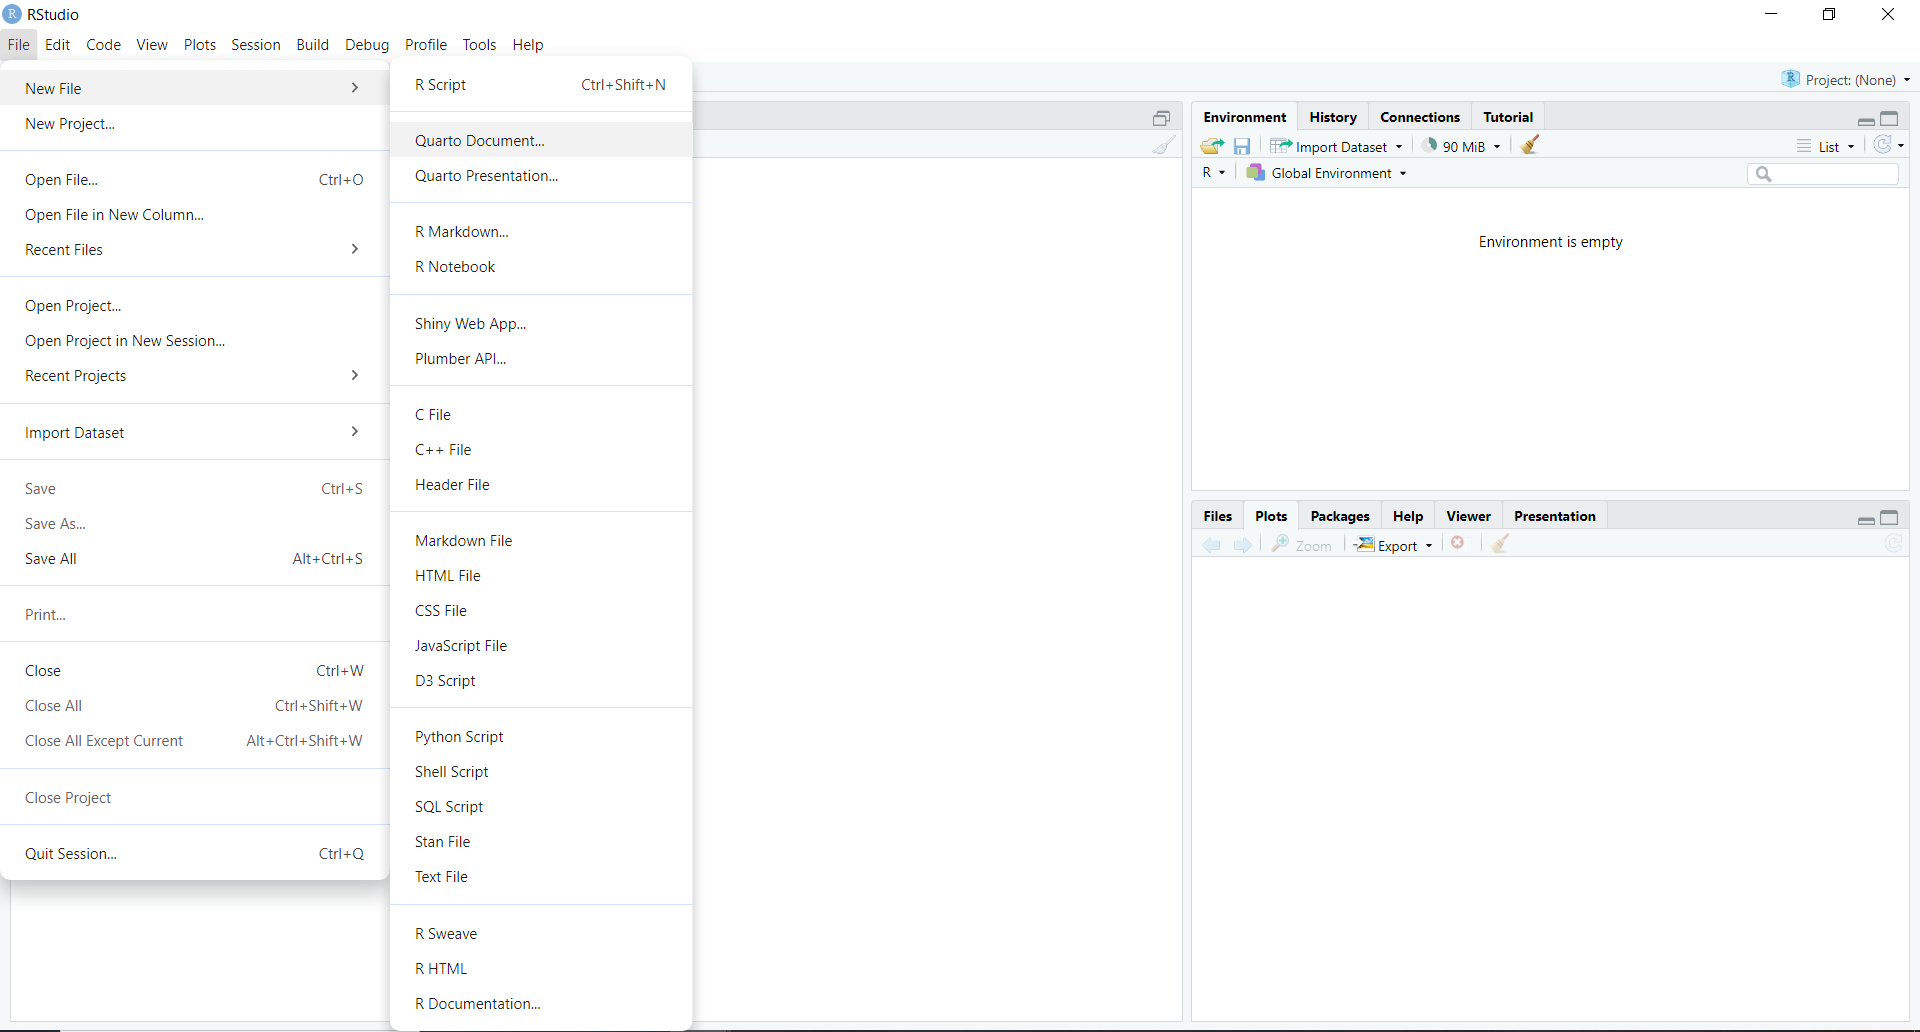Click New Project... in File menu
The width and height of the screenshot is (1920, 1032).
[x=194, y=124]
